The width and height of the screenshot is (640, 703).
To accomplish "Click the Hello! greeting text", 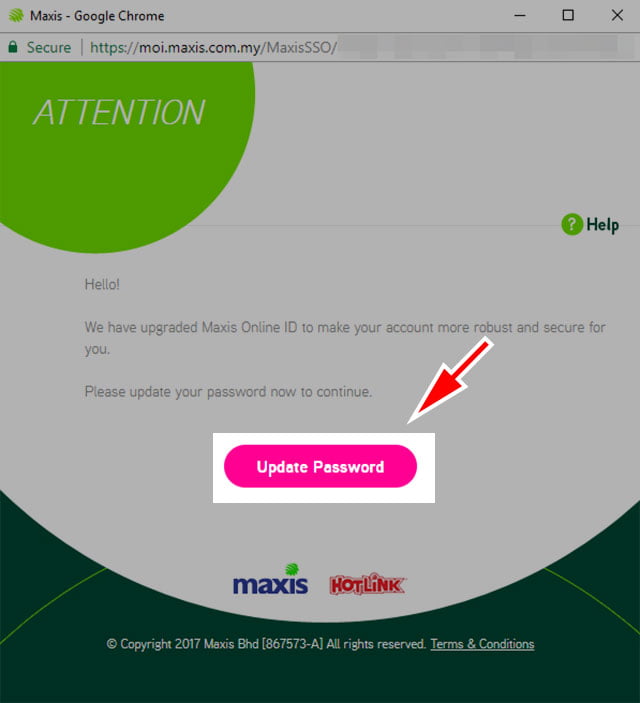I will (102, 284).
